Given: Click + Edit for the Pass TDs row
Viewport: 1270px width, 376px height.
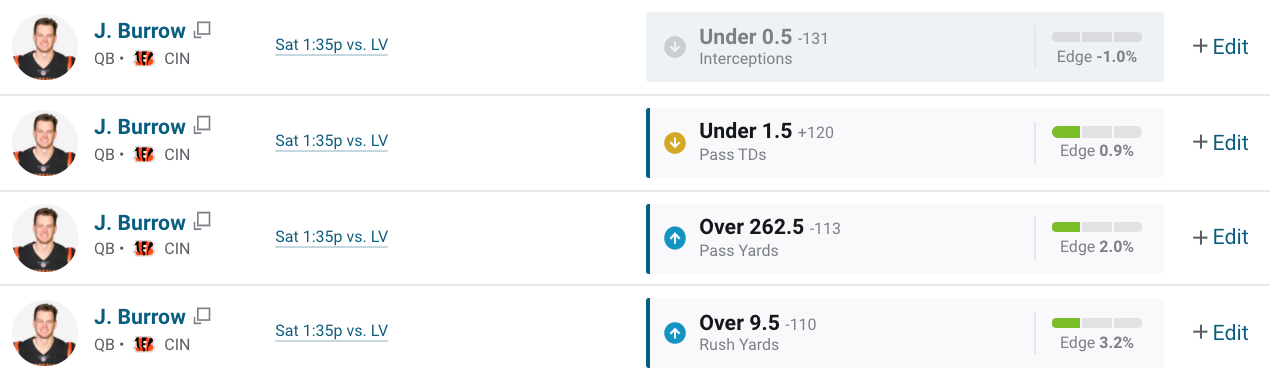Looking at the screenshot, I should click(x=1220, y=142).
